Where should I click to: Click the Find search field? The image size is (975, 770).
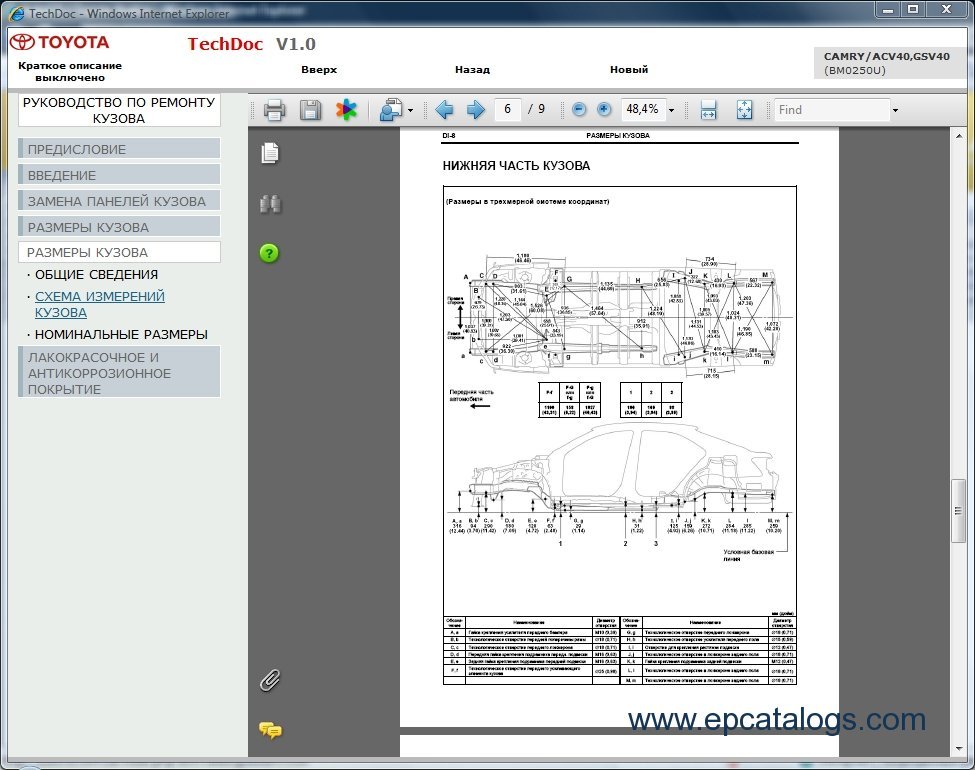[832, 110]
